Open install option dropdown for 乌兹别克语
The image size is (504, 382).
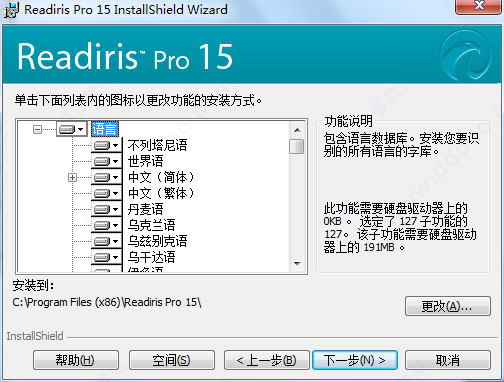(107, 241)
